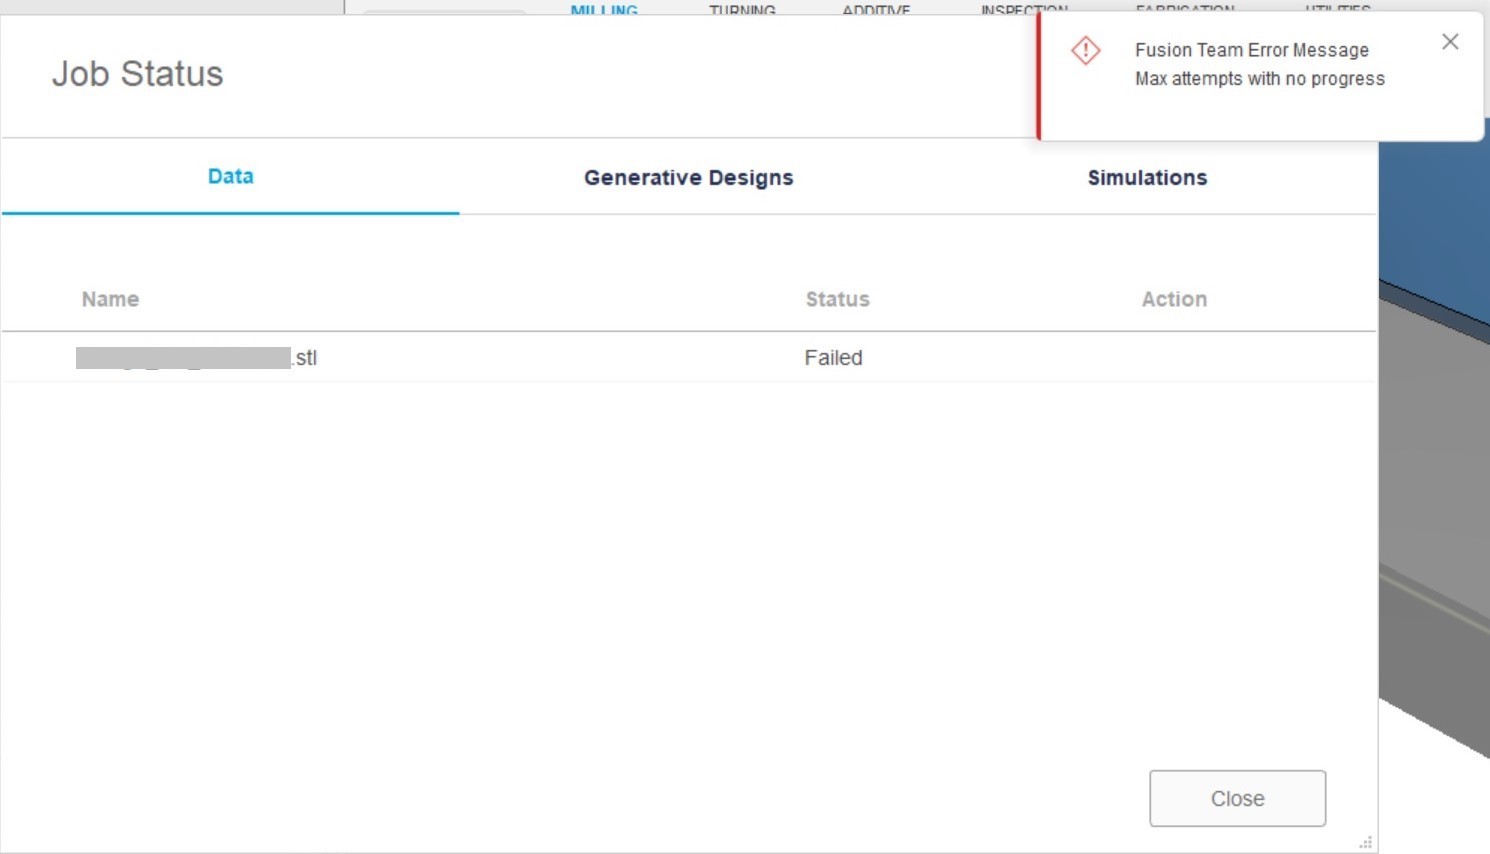Dismiss the Fusion Team Error Message notification
1490x854 pixels.
pyautogui.click(x=1450, y=41)
